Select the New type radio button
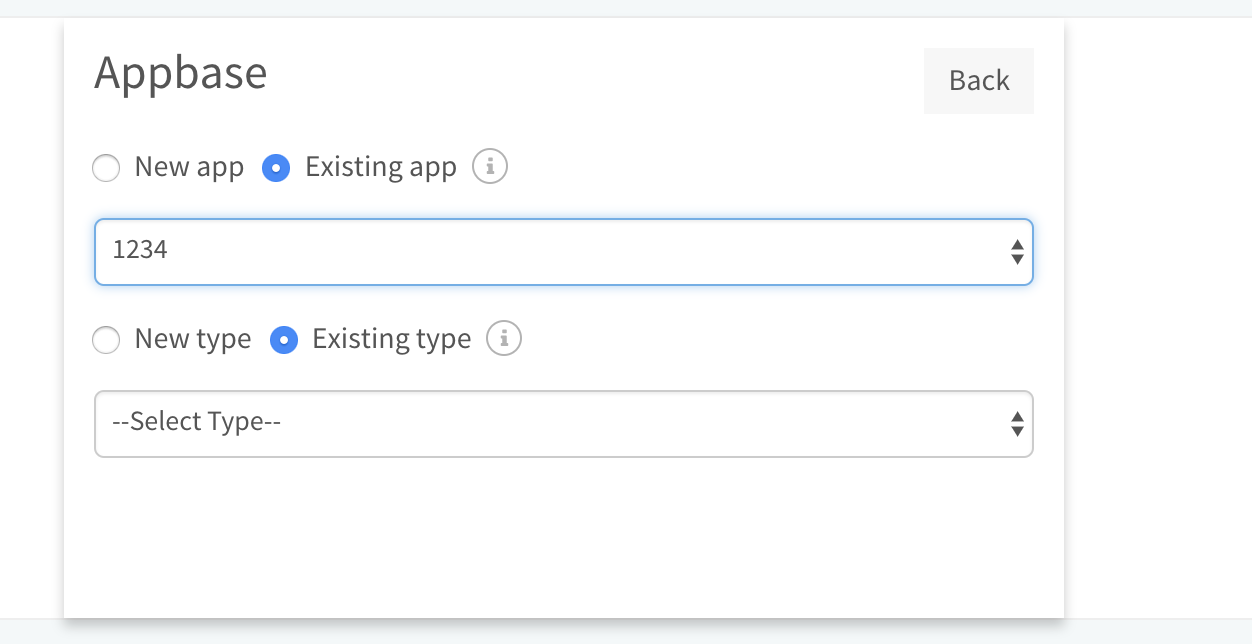1252x644 pixels. 106,340
